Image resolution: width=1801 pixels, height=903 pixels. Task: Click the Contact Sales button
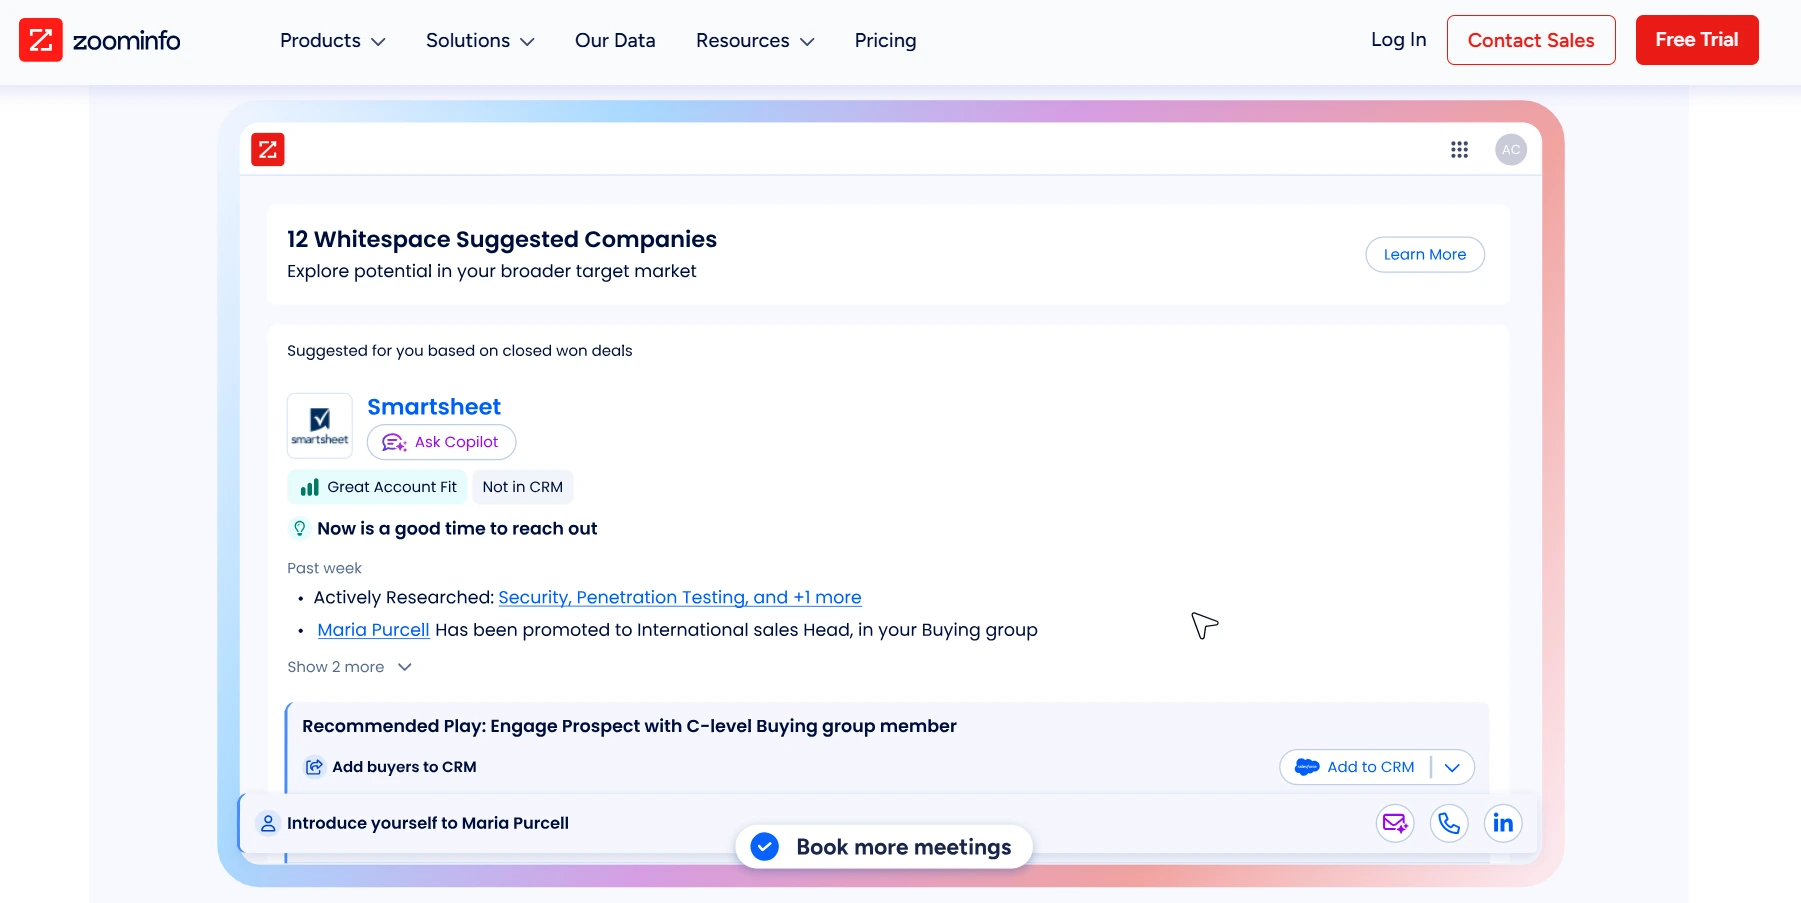coord(1531,40)
